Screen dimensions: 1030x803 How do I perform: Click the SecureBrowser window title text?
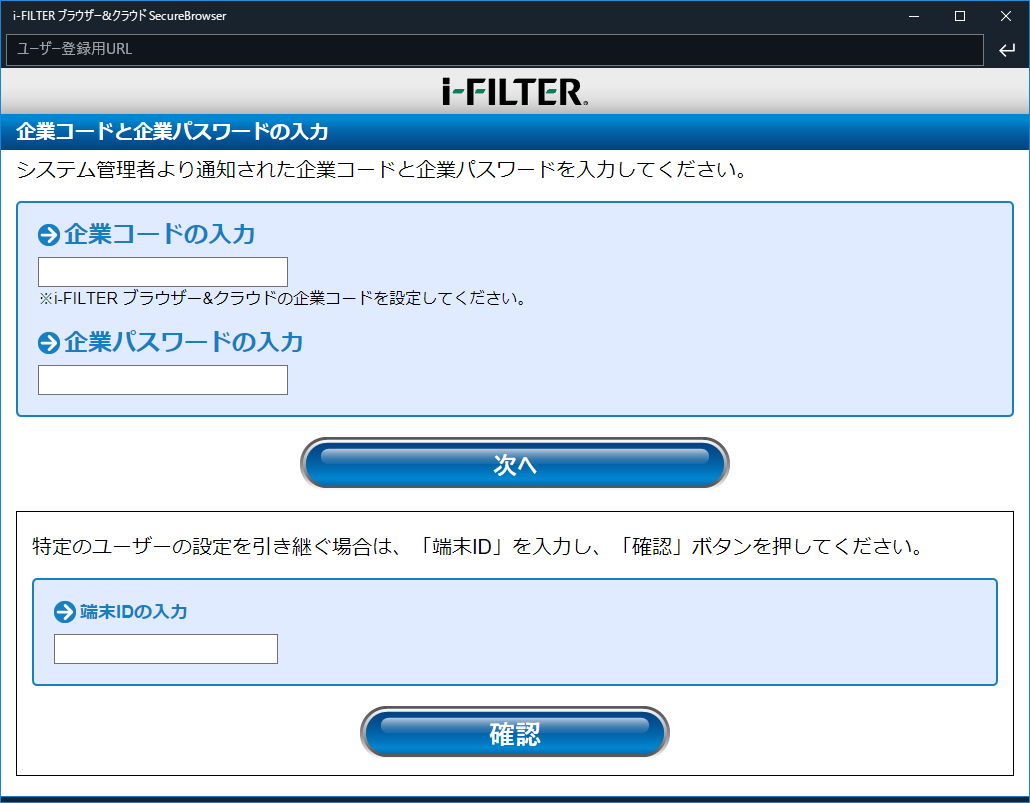[120, 16]
